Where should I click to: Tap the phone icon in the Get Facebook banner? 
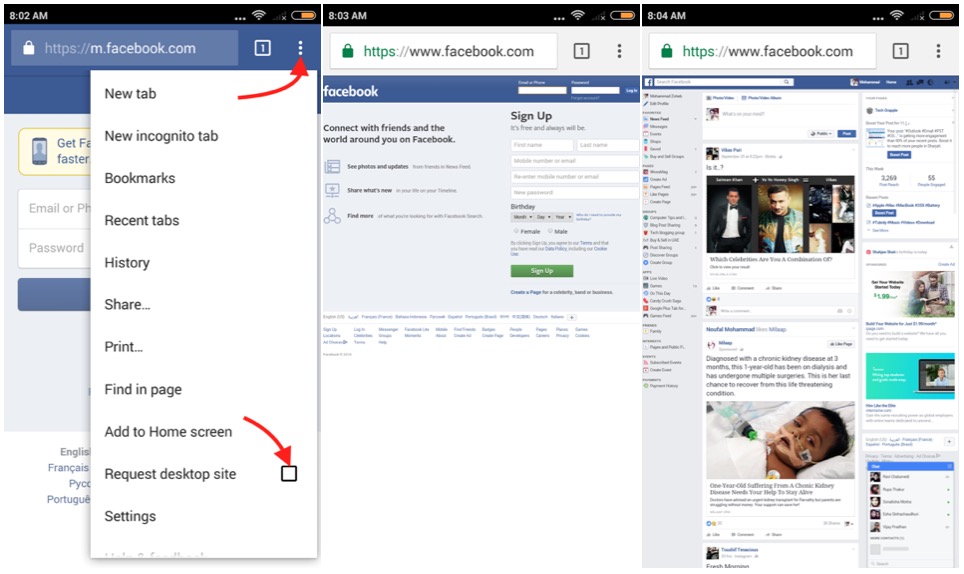point(39,151)
